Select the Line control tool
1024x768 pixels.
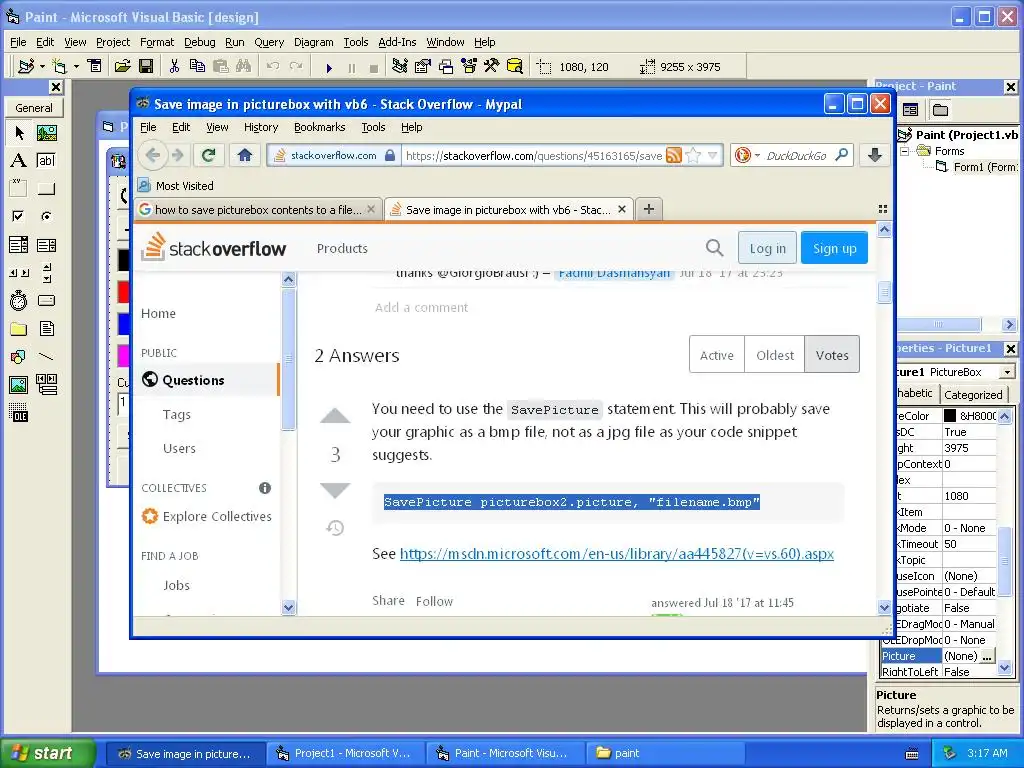coord(46,357)
